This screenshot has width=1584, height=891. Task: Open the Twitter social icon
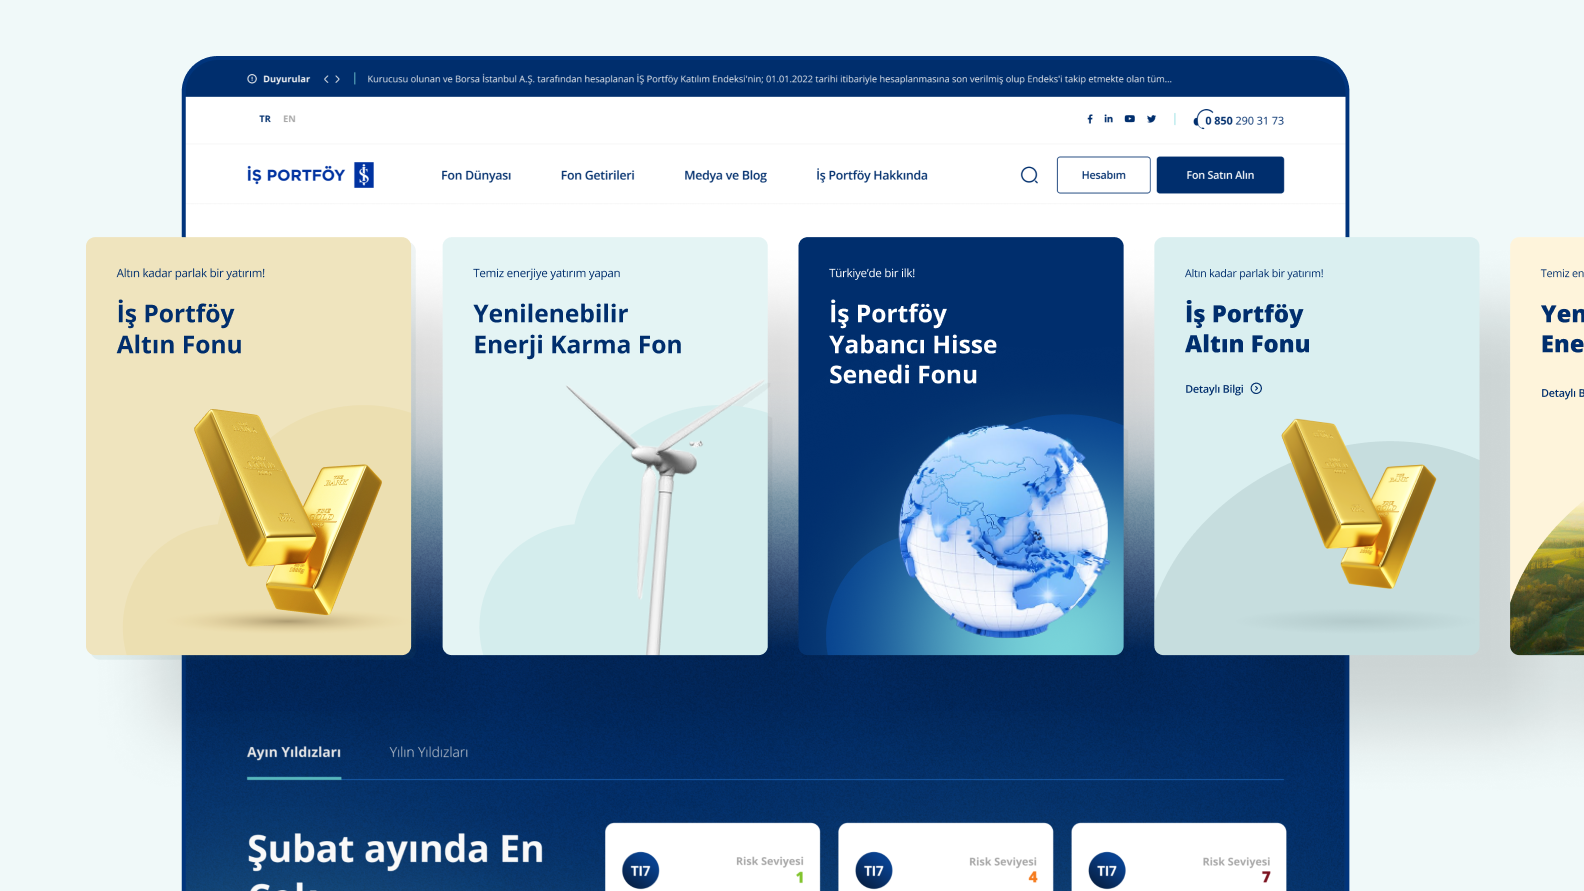tap(1152, 119)
